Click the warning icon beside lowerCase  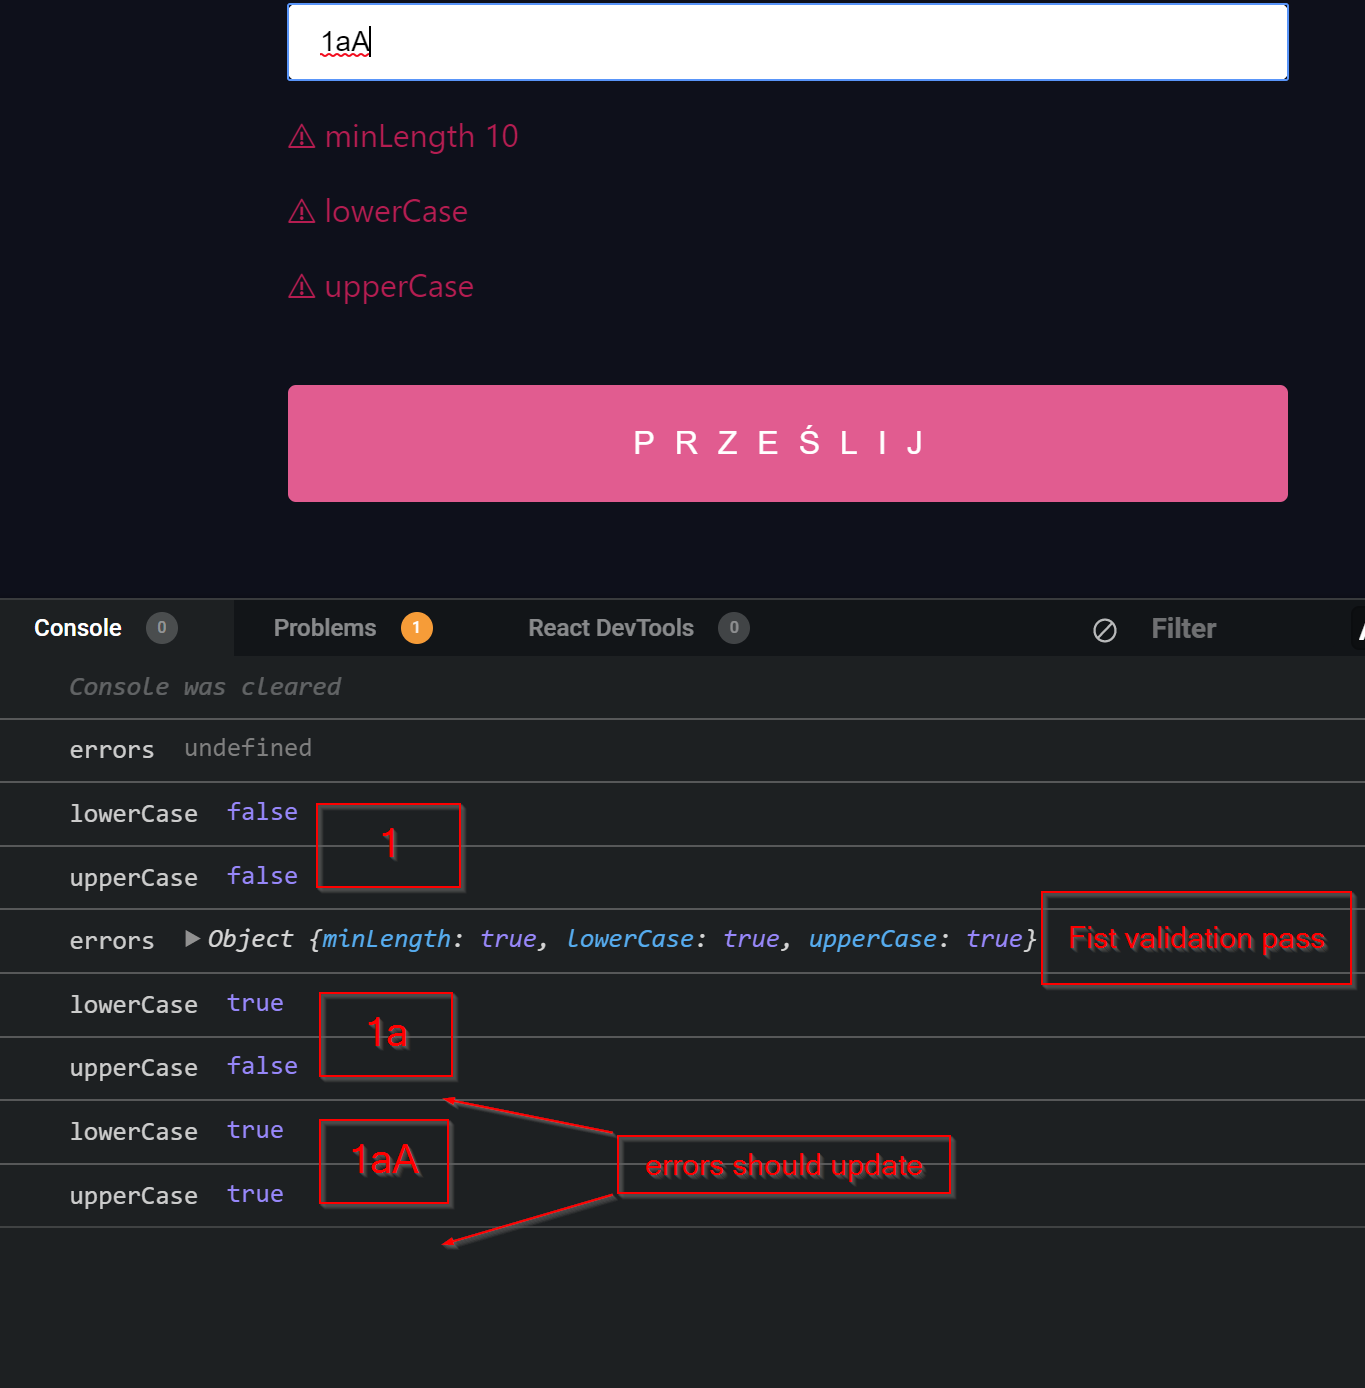pos(302,211)
